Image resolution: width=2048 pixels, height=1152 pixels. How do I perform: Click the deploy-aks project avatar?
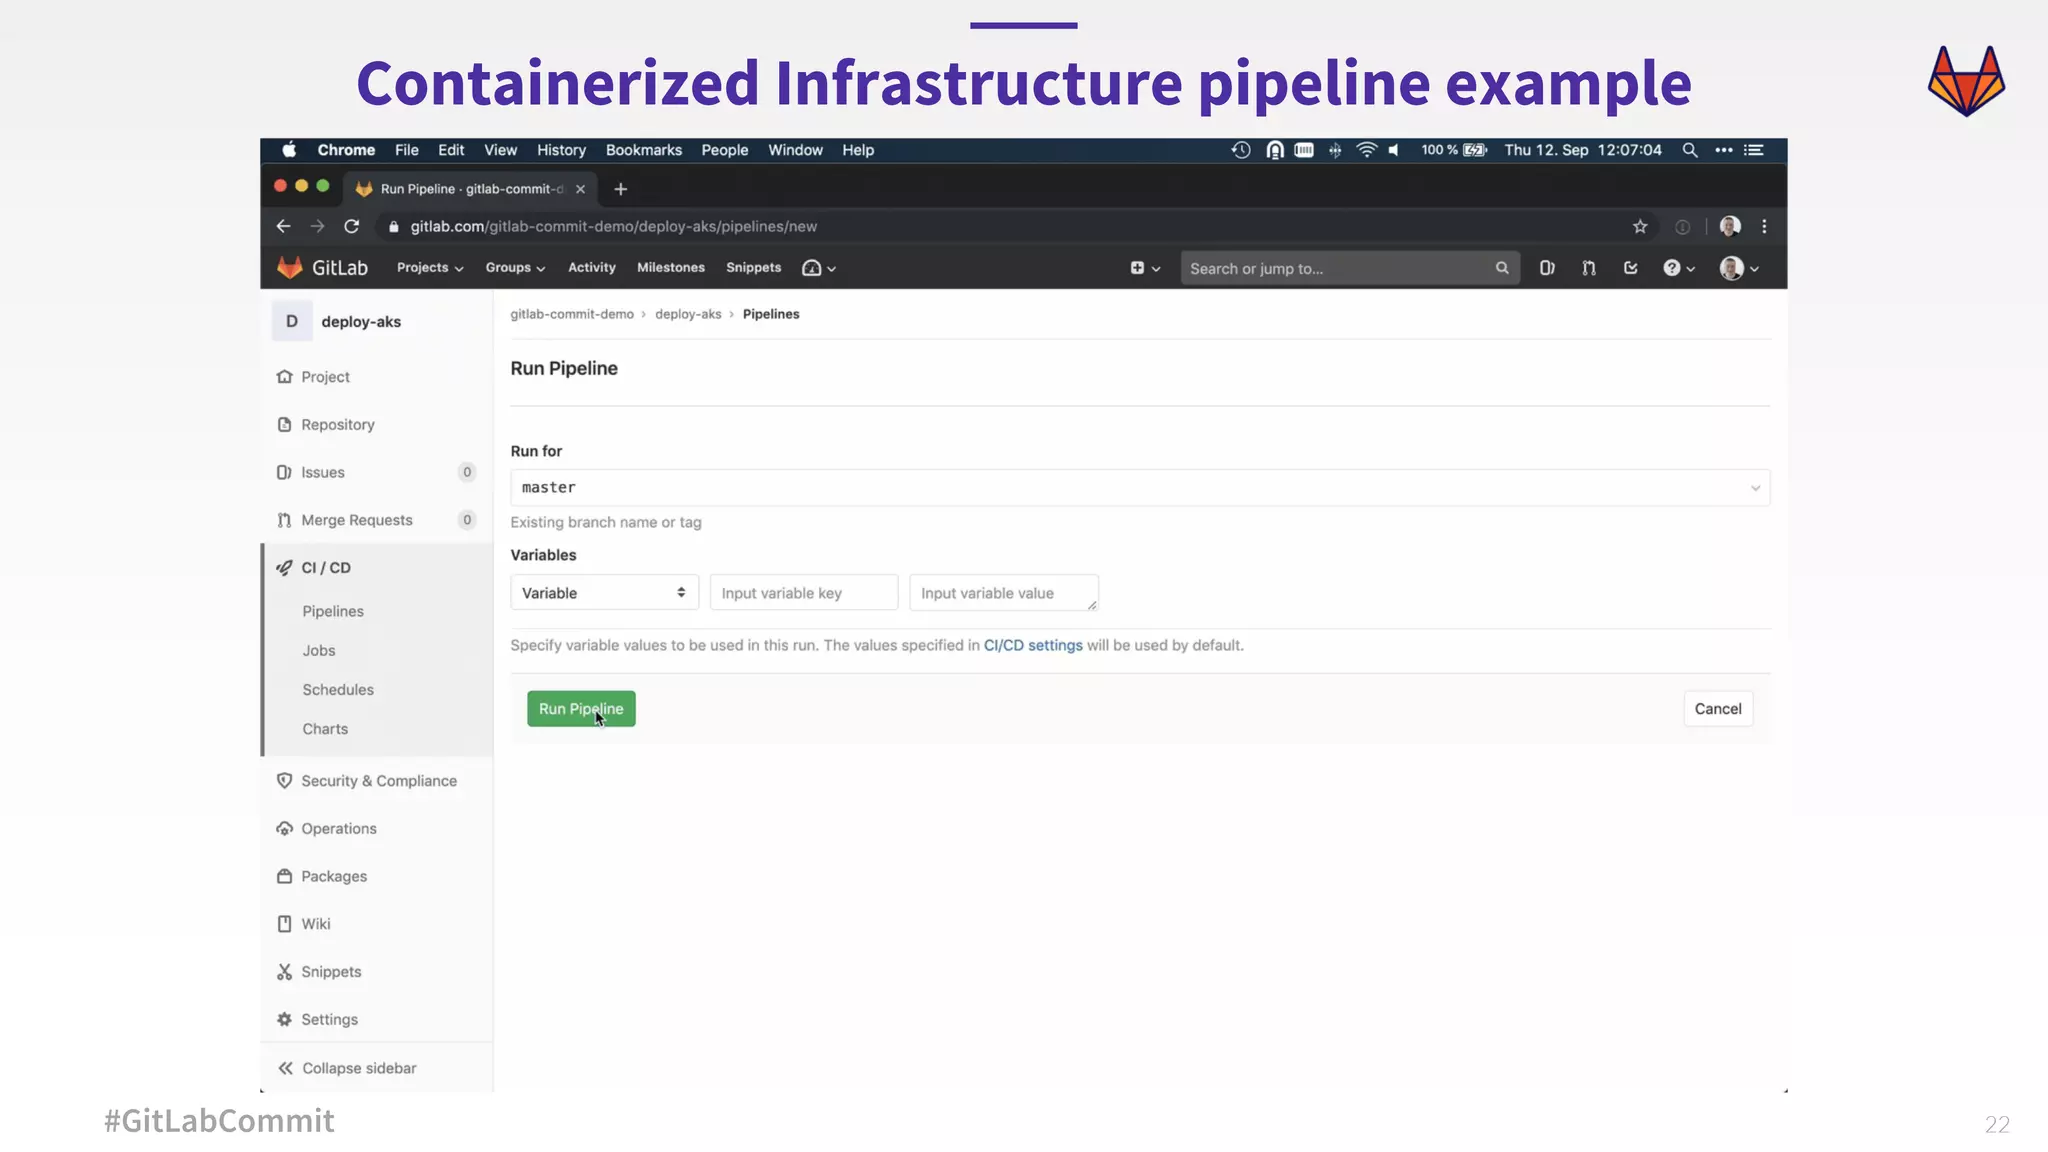point(292,322)
